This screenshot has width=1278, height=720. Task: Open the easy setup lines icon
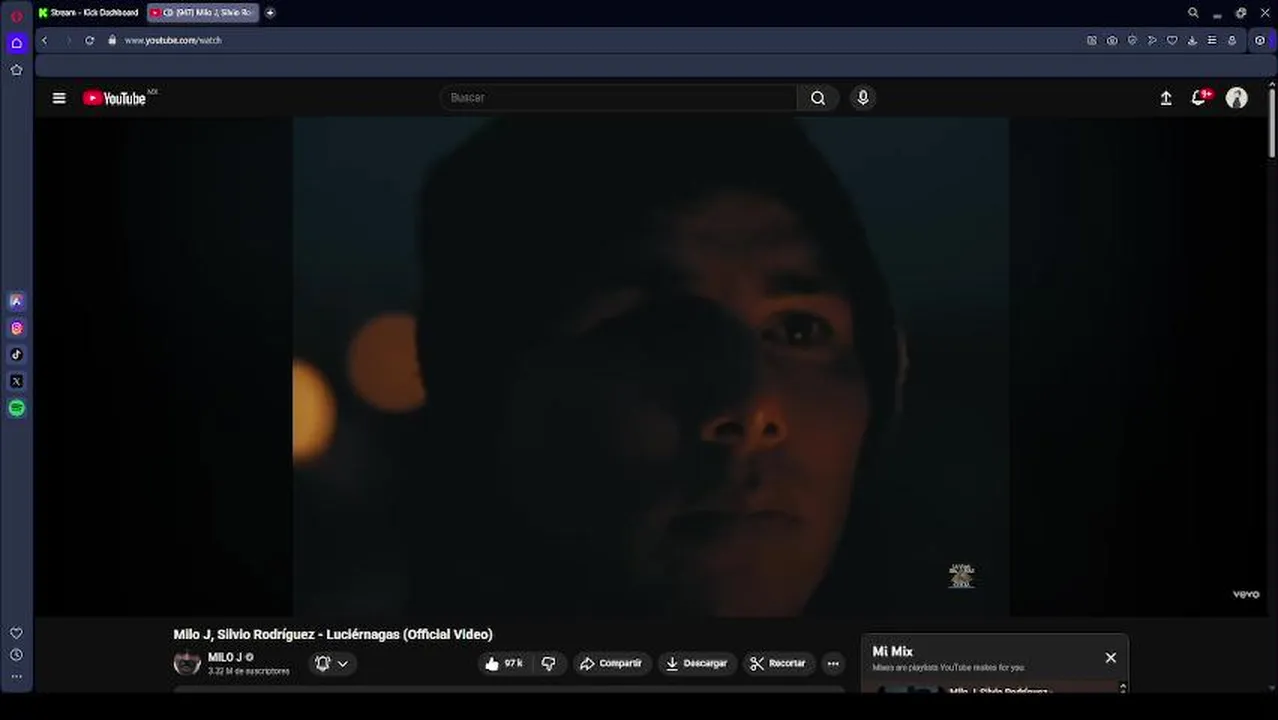[x=1212, y=40]
